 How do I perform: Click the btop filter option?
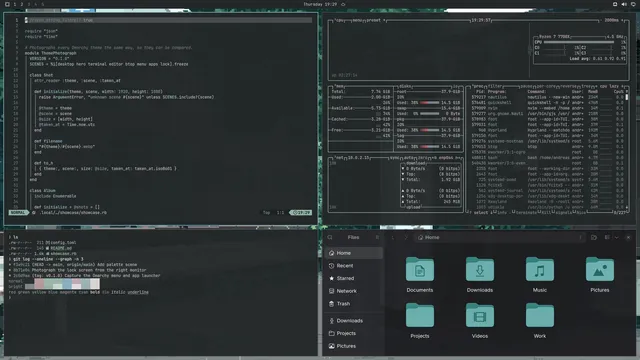click(x=495, y=86)
